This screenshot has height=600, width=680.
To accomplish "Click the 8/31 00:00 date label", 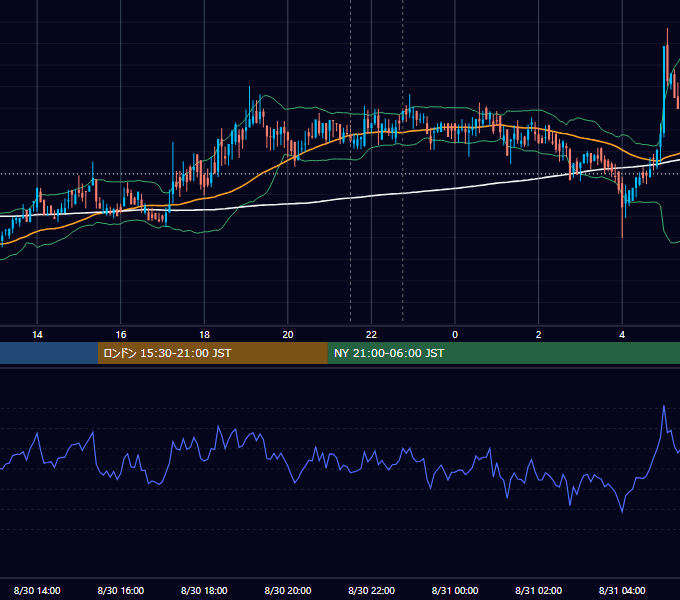I will click(455, 590).
